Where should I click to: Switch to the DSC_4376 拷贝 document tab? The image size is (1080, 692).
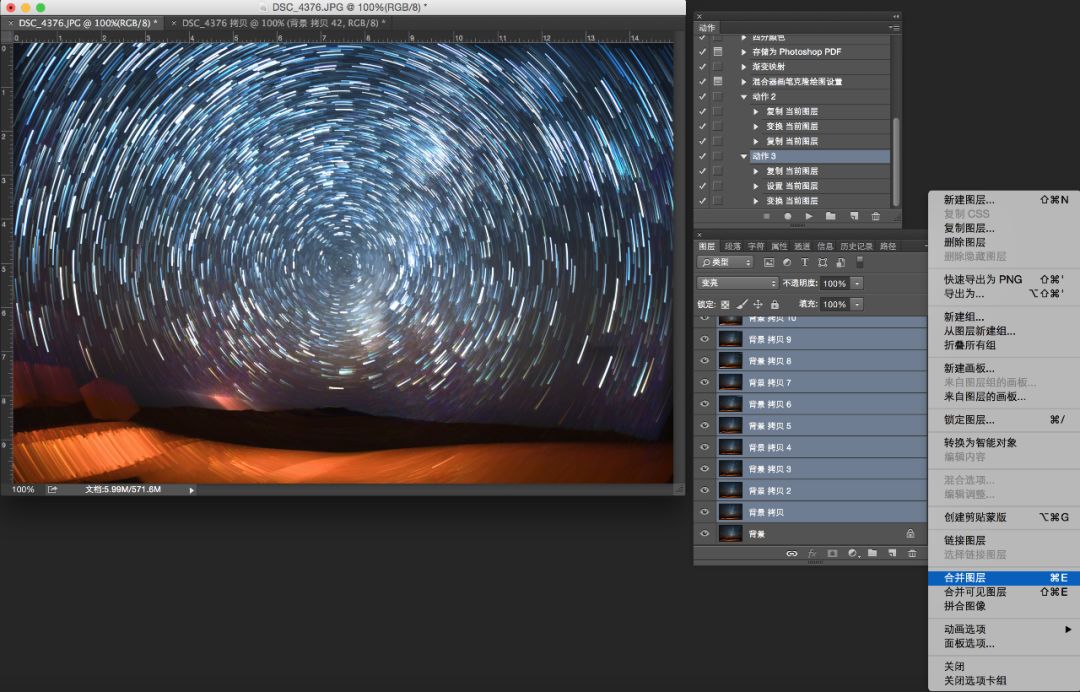point(280,22)
